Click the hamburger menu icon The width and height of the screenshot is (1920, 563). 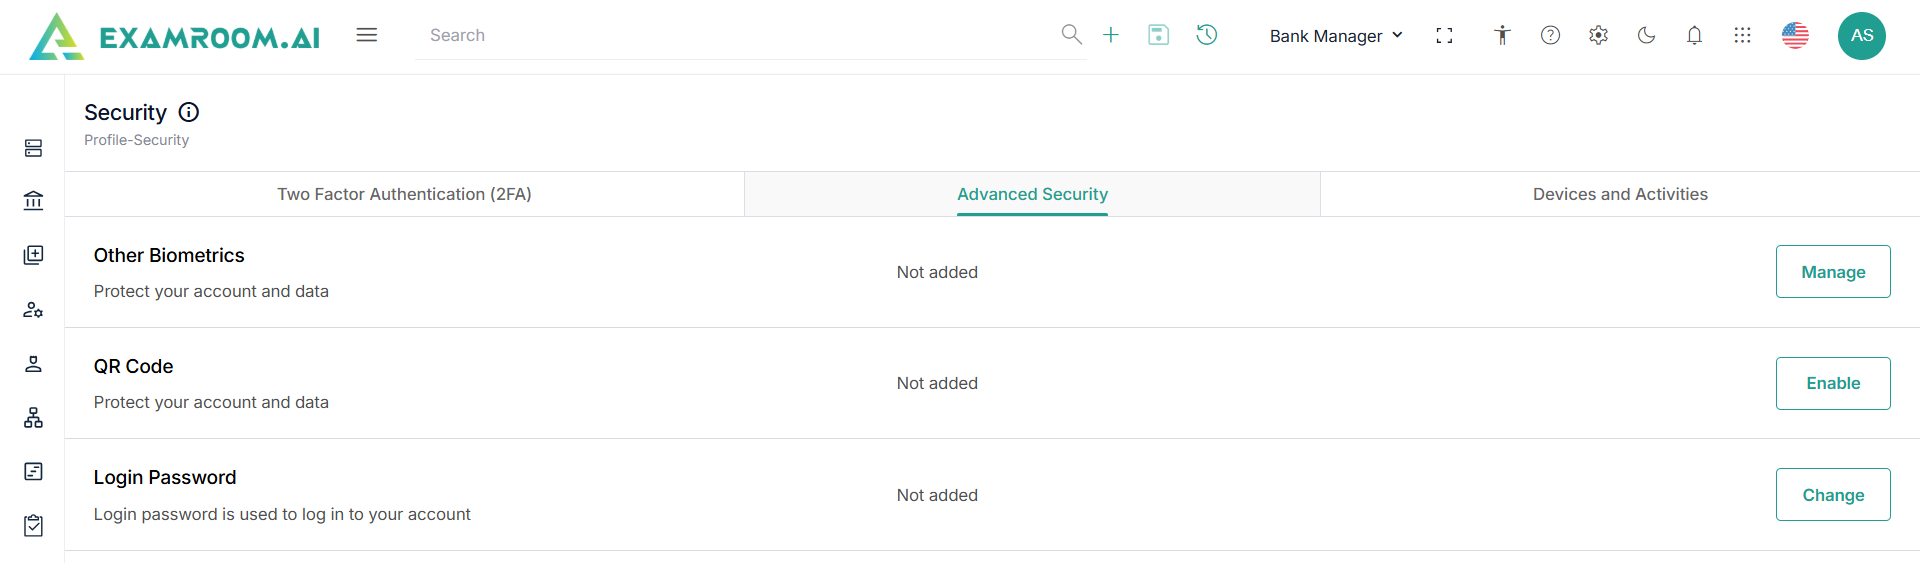pos(367,35)
